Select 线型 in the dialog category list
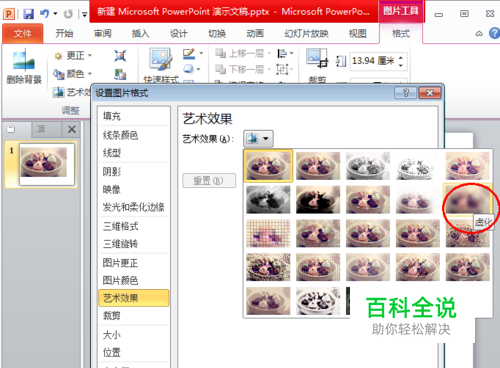This screenshot has height=368, width=500. tap(134, 153)
